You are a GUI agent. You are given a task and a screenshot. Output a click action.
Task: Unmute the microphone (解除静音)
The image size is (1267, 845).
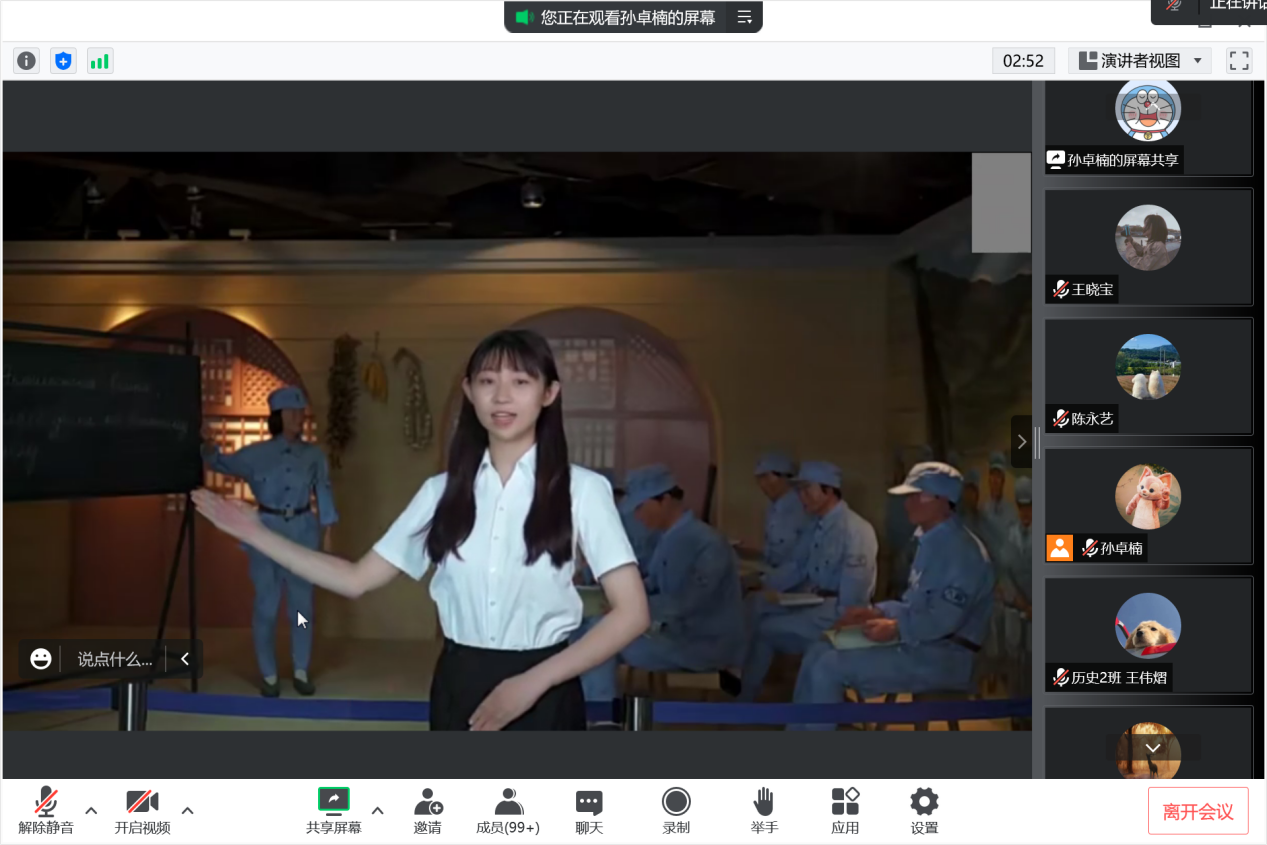46,811
